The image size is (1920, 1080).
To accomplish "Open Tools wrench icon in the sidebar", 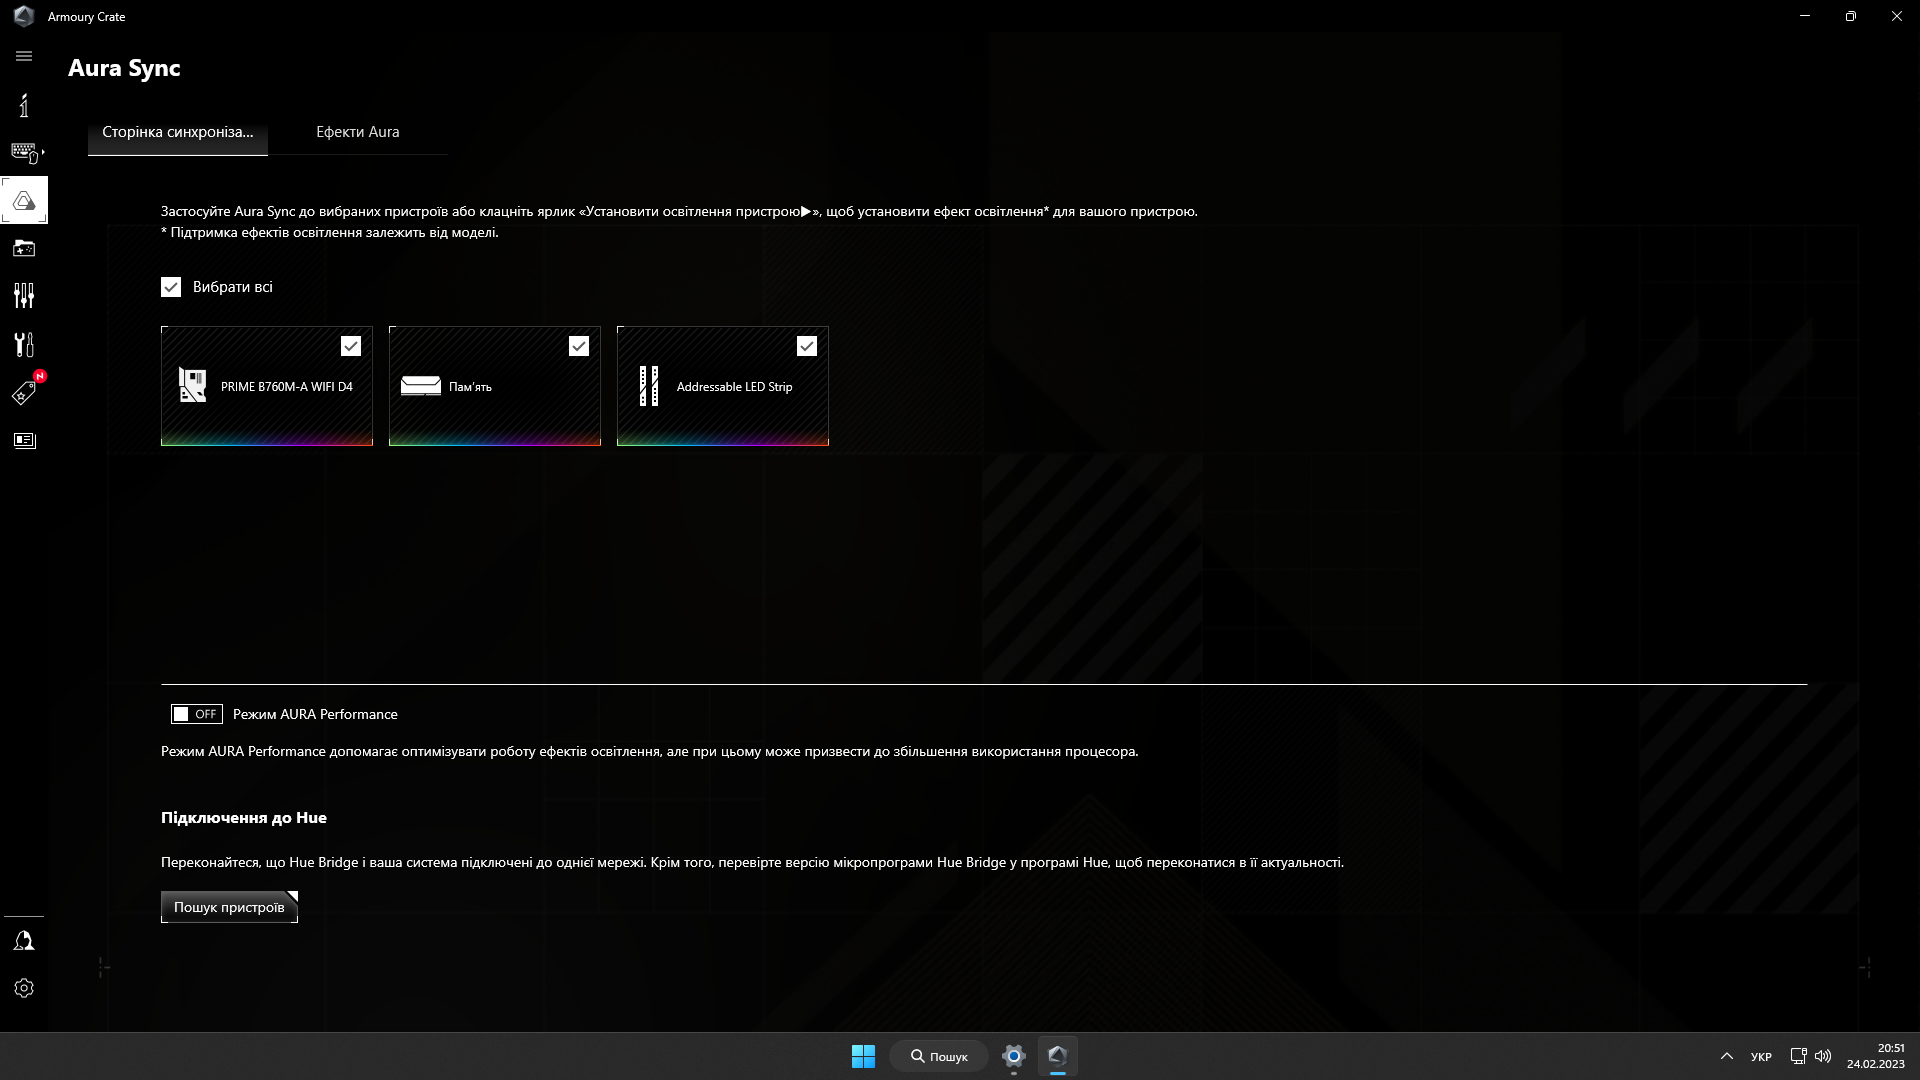I will [x=24, y=344].
